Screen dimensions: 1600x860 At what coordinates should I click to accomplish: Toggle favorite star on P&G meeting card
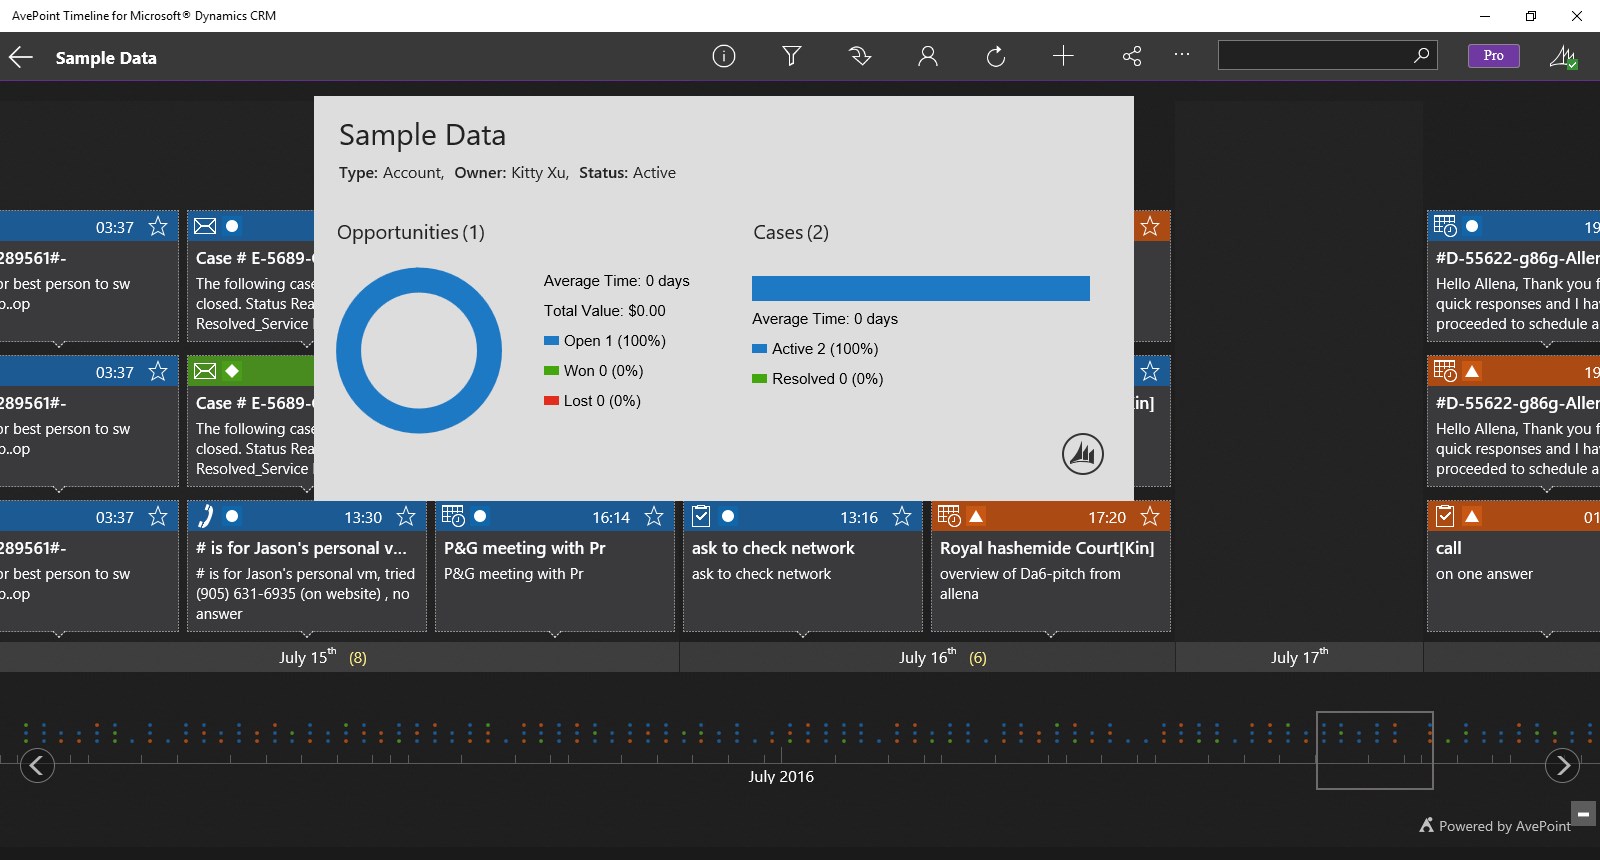[x=654, y=516]
